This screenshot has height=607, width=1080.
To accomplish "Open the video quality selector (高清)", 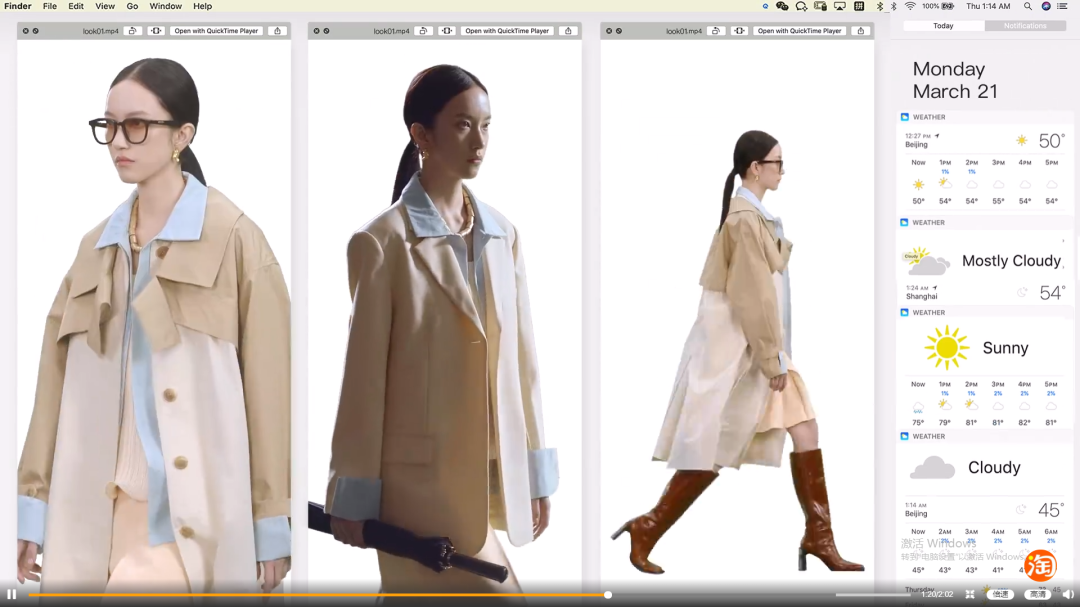I will (x=1038, y=594).
